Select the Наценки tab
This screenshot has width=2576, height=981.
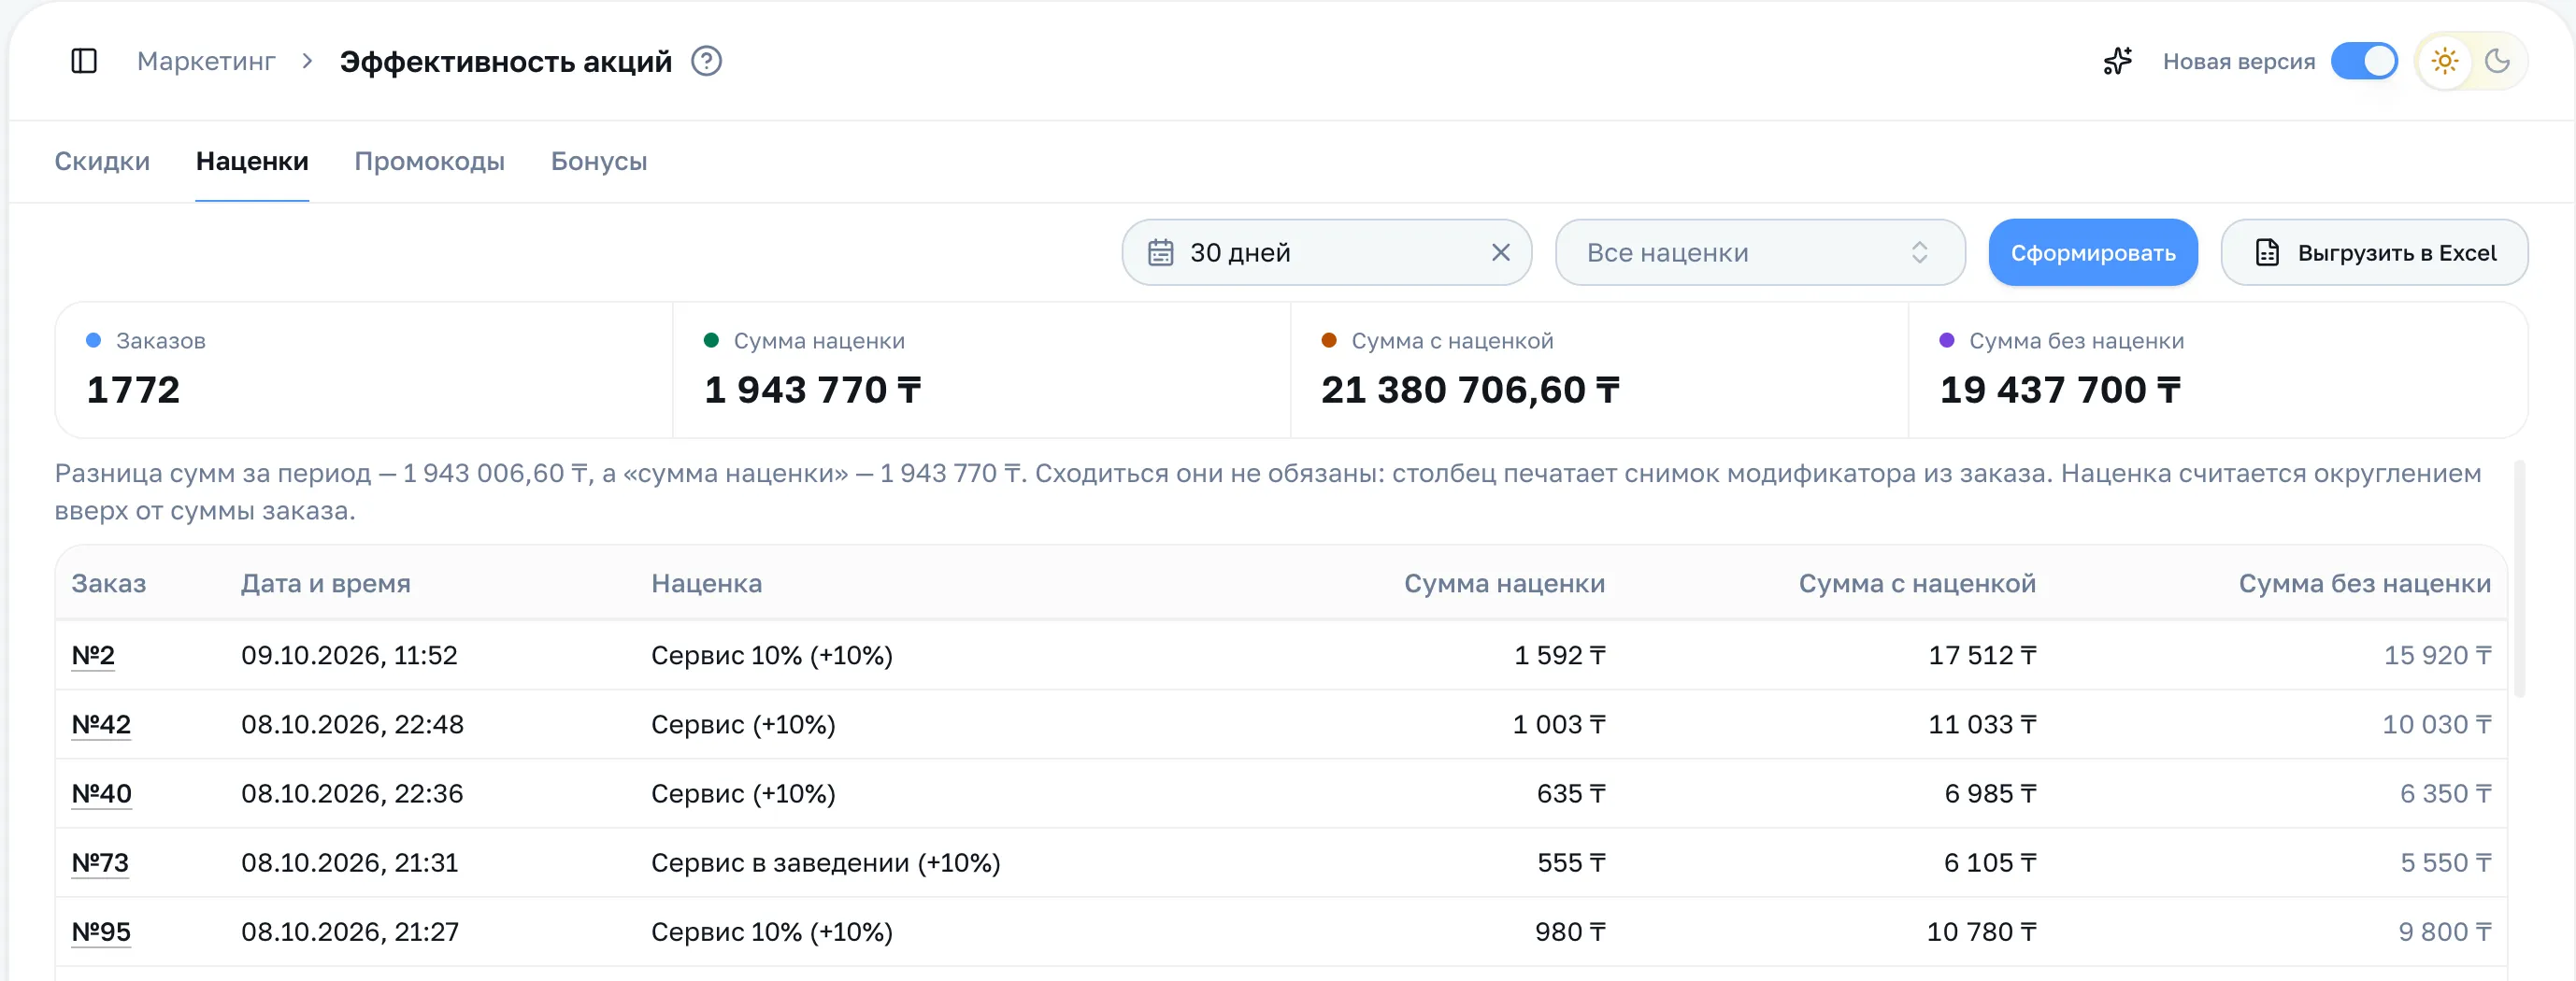(x=252, y=161)
